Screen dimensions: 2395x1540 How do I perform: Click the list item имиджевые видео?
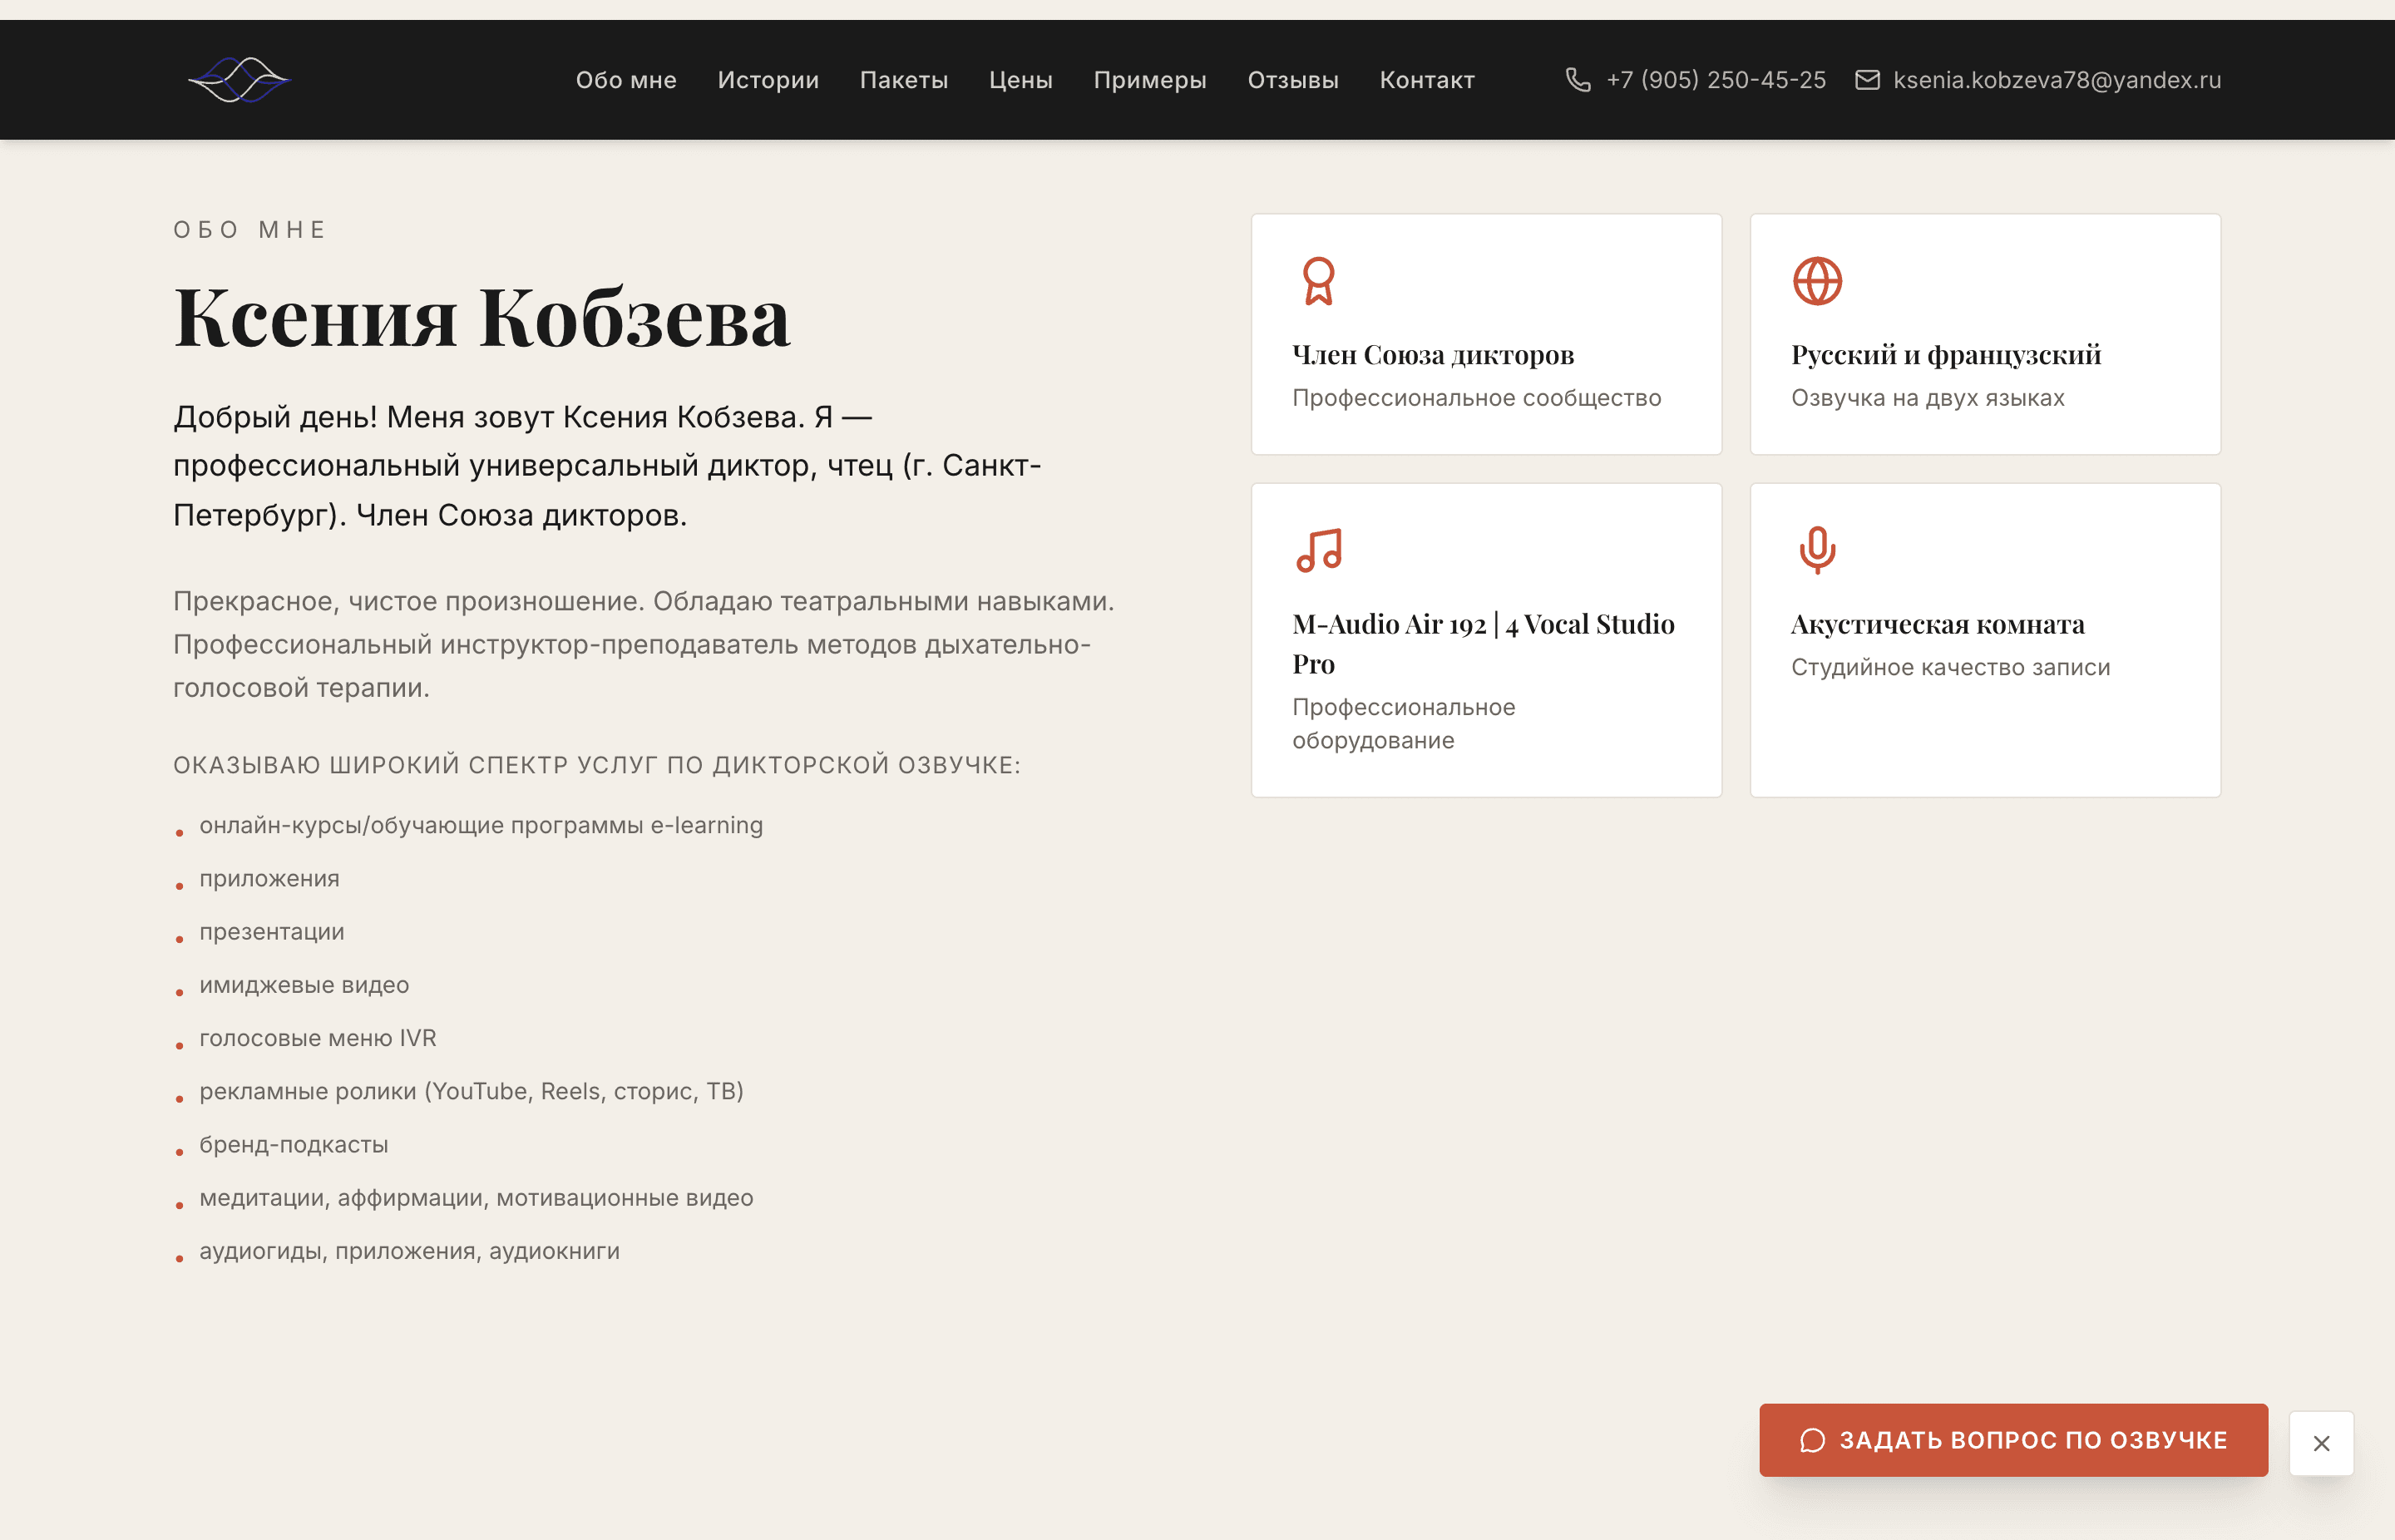[x=304, y=985]
